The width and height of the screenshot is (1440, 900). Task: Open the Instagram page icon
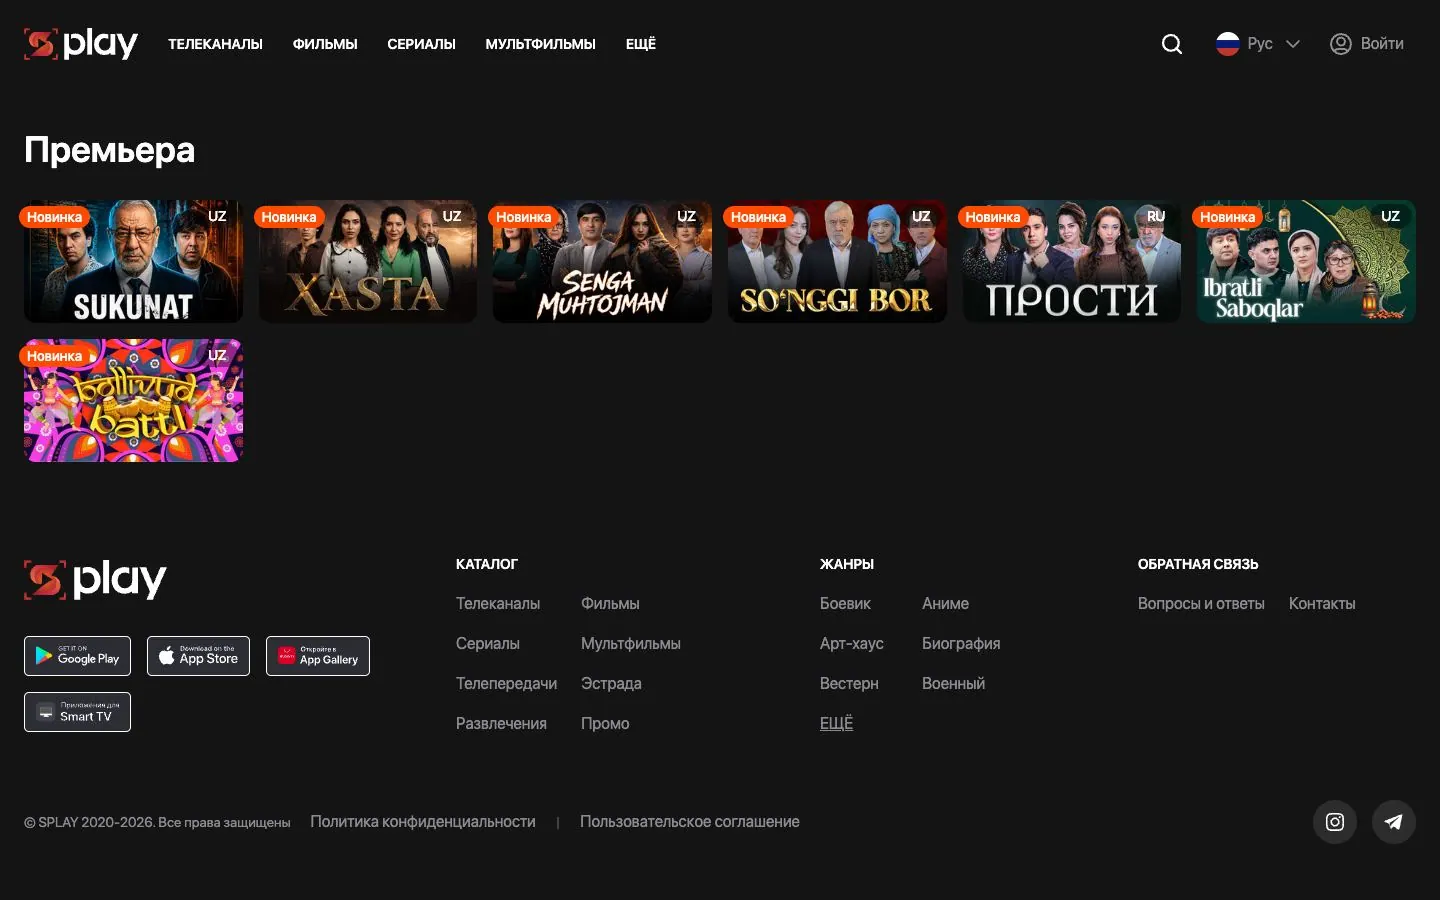click(1335, 822)
